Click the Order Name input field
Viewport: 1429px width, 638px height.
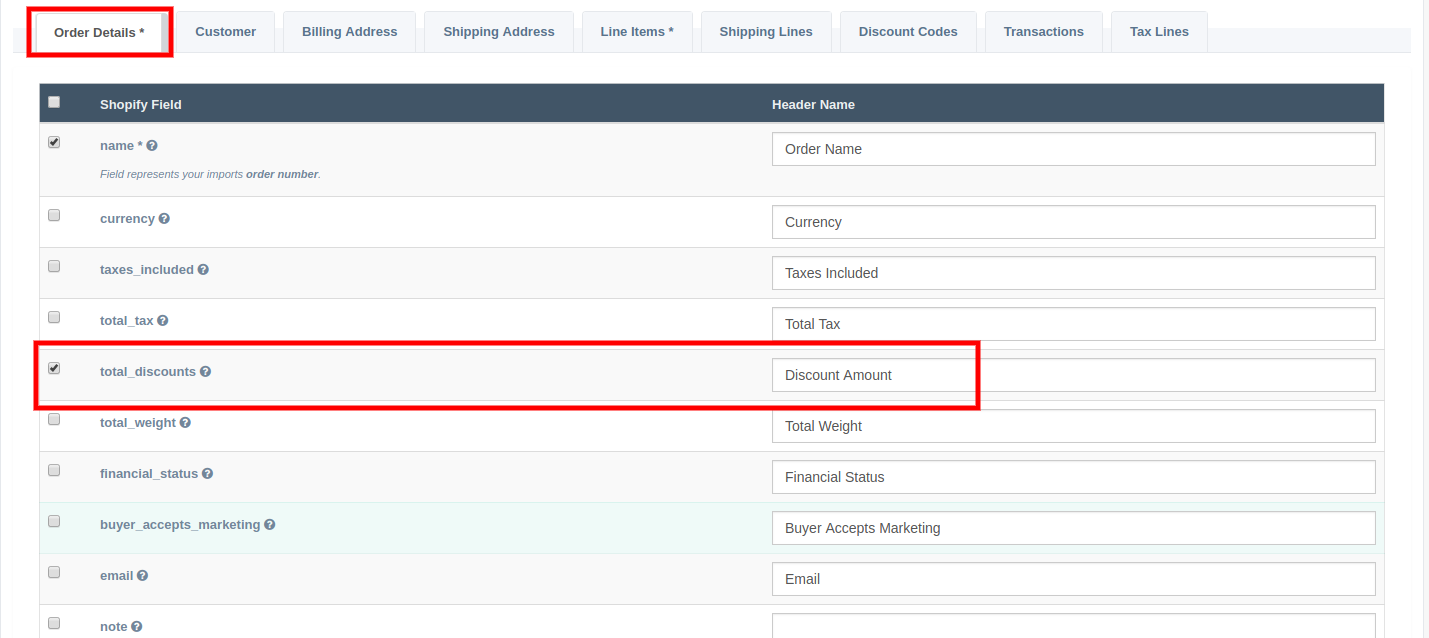1073,149
